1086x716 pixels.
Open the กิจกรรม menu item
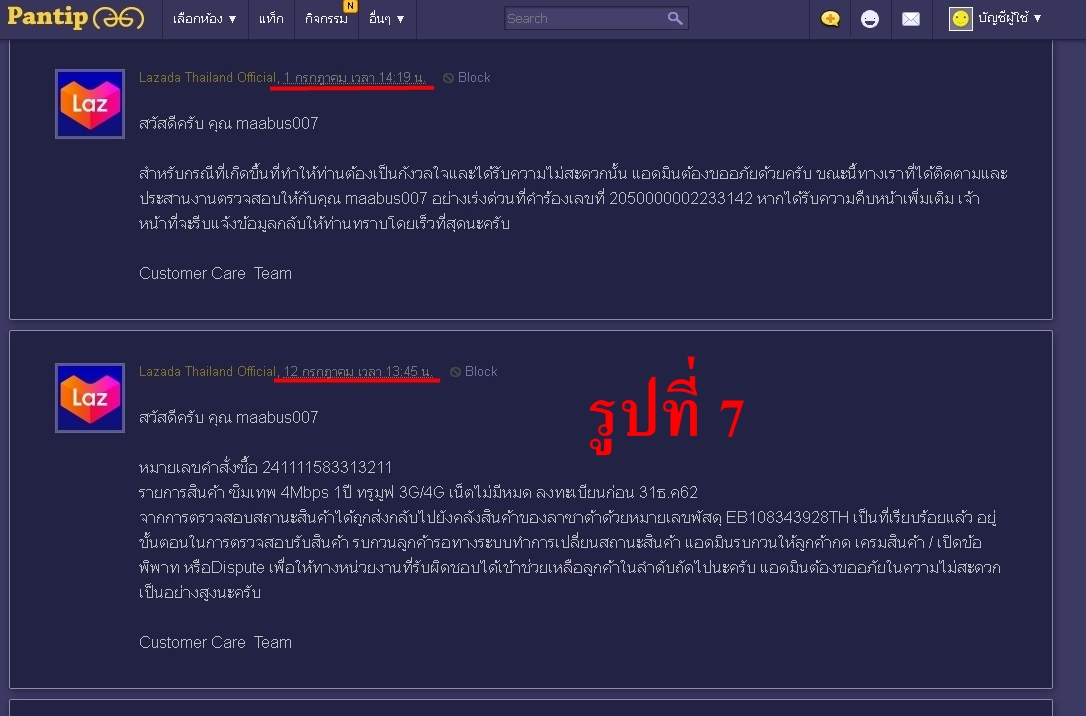pos(326,19)
